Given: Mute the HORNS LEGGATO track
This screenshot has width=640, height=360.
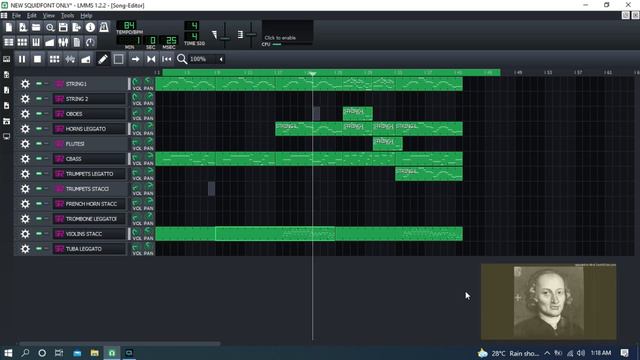Looking at the screenshot, I should (x=39, y=129).
